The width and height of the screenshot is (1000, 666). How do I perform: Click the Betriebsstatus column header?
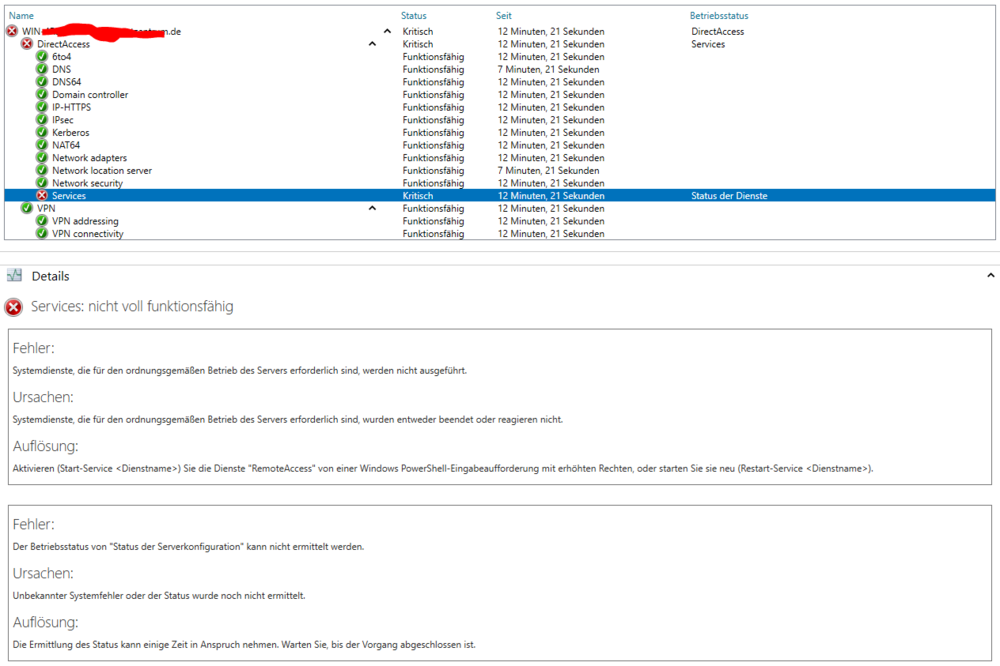[x=719, y=16]
